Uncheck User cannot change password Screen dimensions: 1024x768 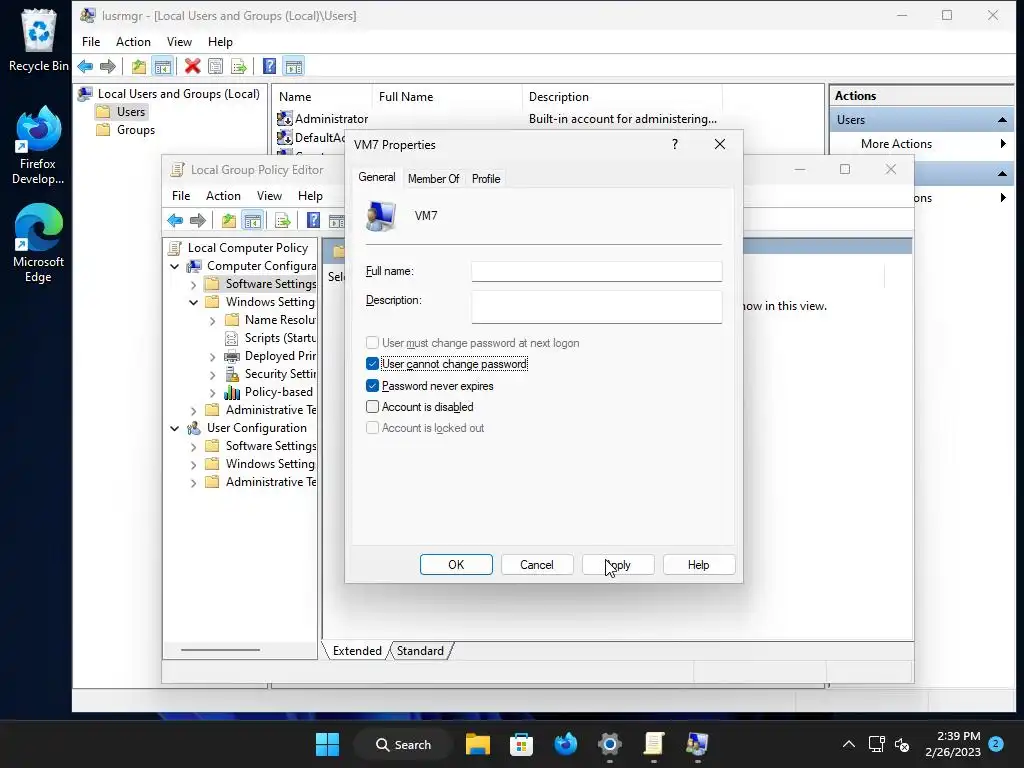(372, 364)
